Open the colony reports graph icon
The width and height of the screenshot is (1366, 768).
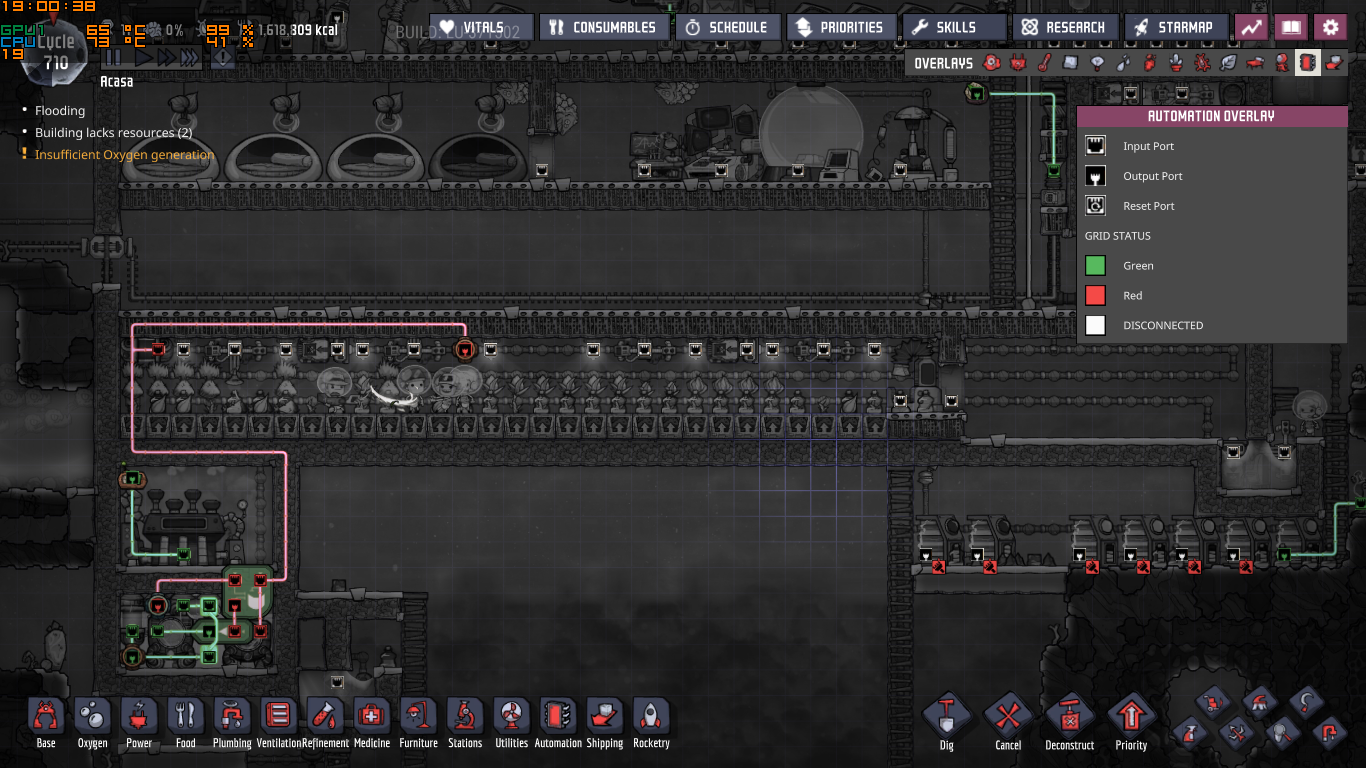(x=1251, y=27)
